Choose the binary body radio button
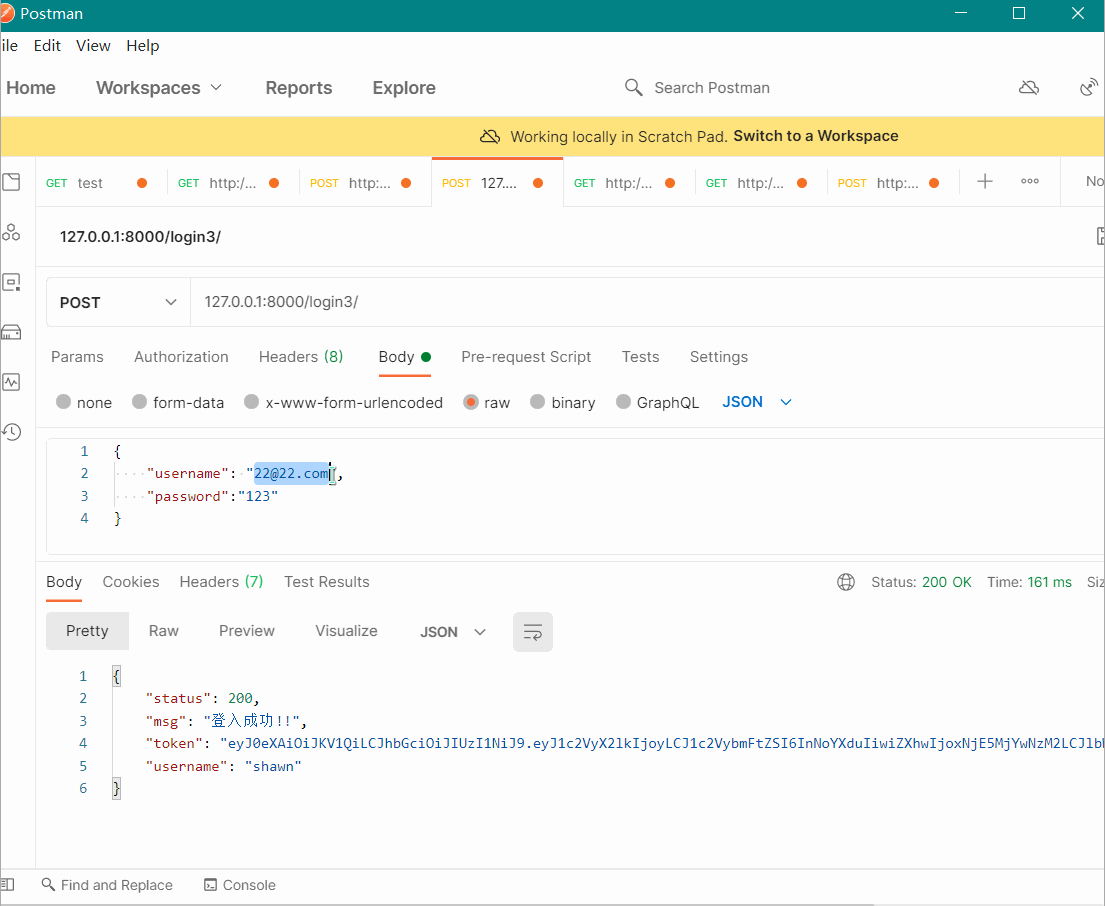The image size is (1105, 906). tap(538, 402)
